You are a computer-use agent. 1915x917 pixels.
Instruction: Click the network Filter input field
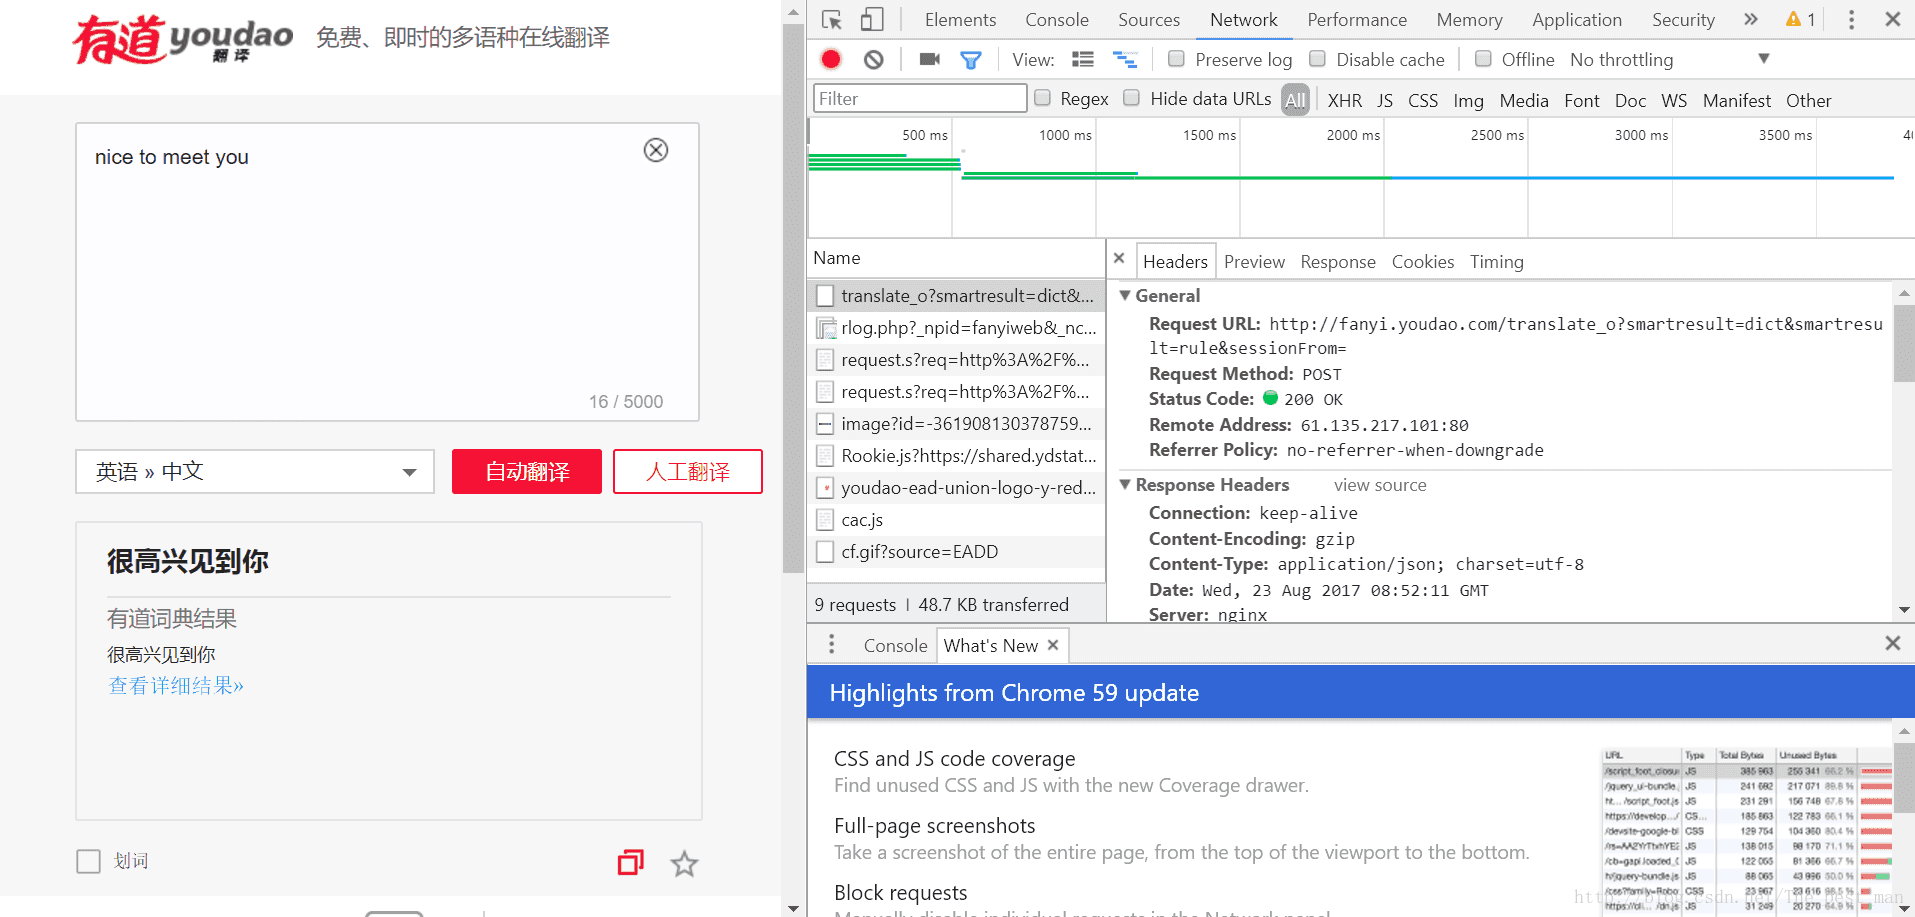point(920,98)
